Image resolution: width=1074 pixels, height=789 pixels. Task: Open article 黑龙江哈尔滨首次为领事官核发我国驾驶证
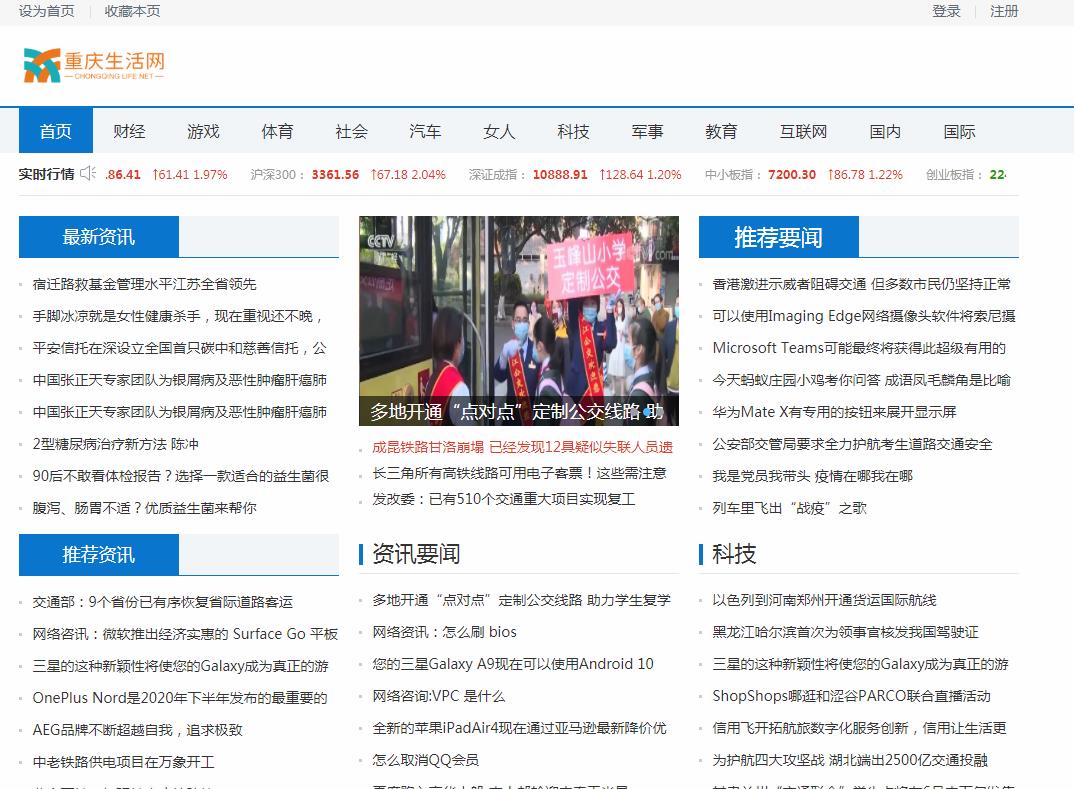845,631
